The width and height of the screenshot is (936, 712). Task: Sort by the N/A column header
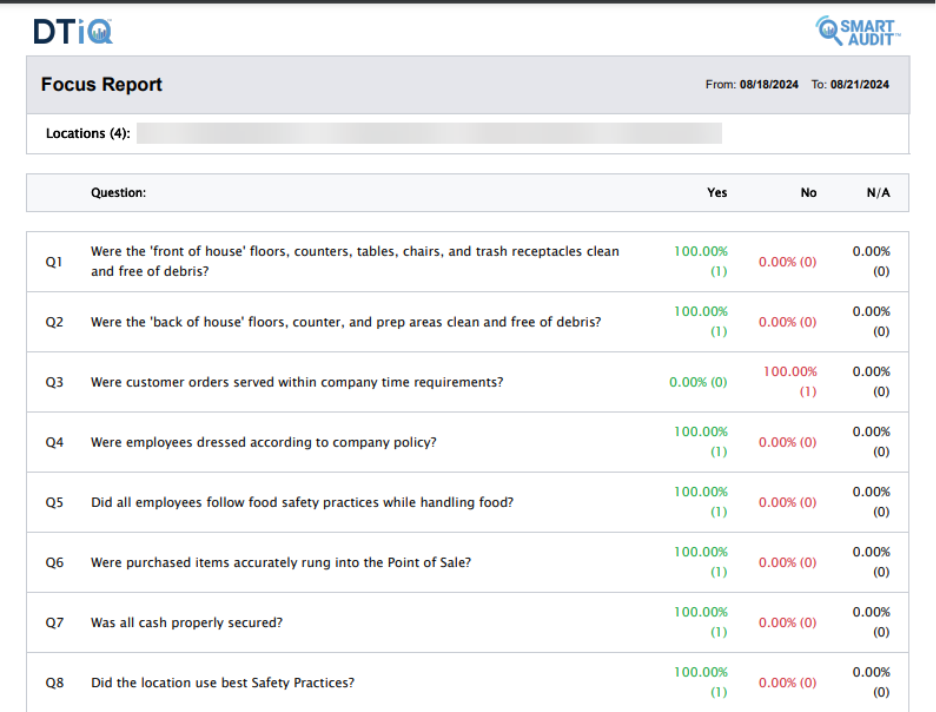[x=878, y=193]
